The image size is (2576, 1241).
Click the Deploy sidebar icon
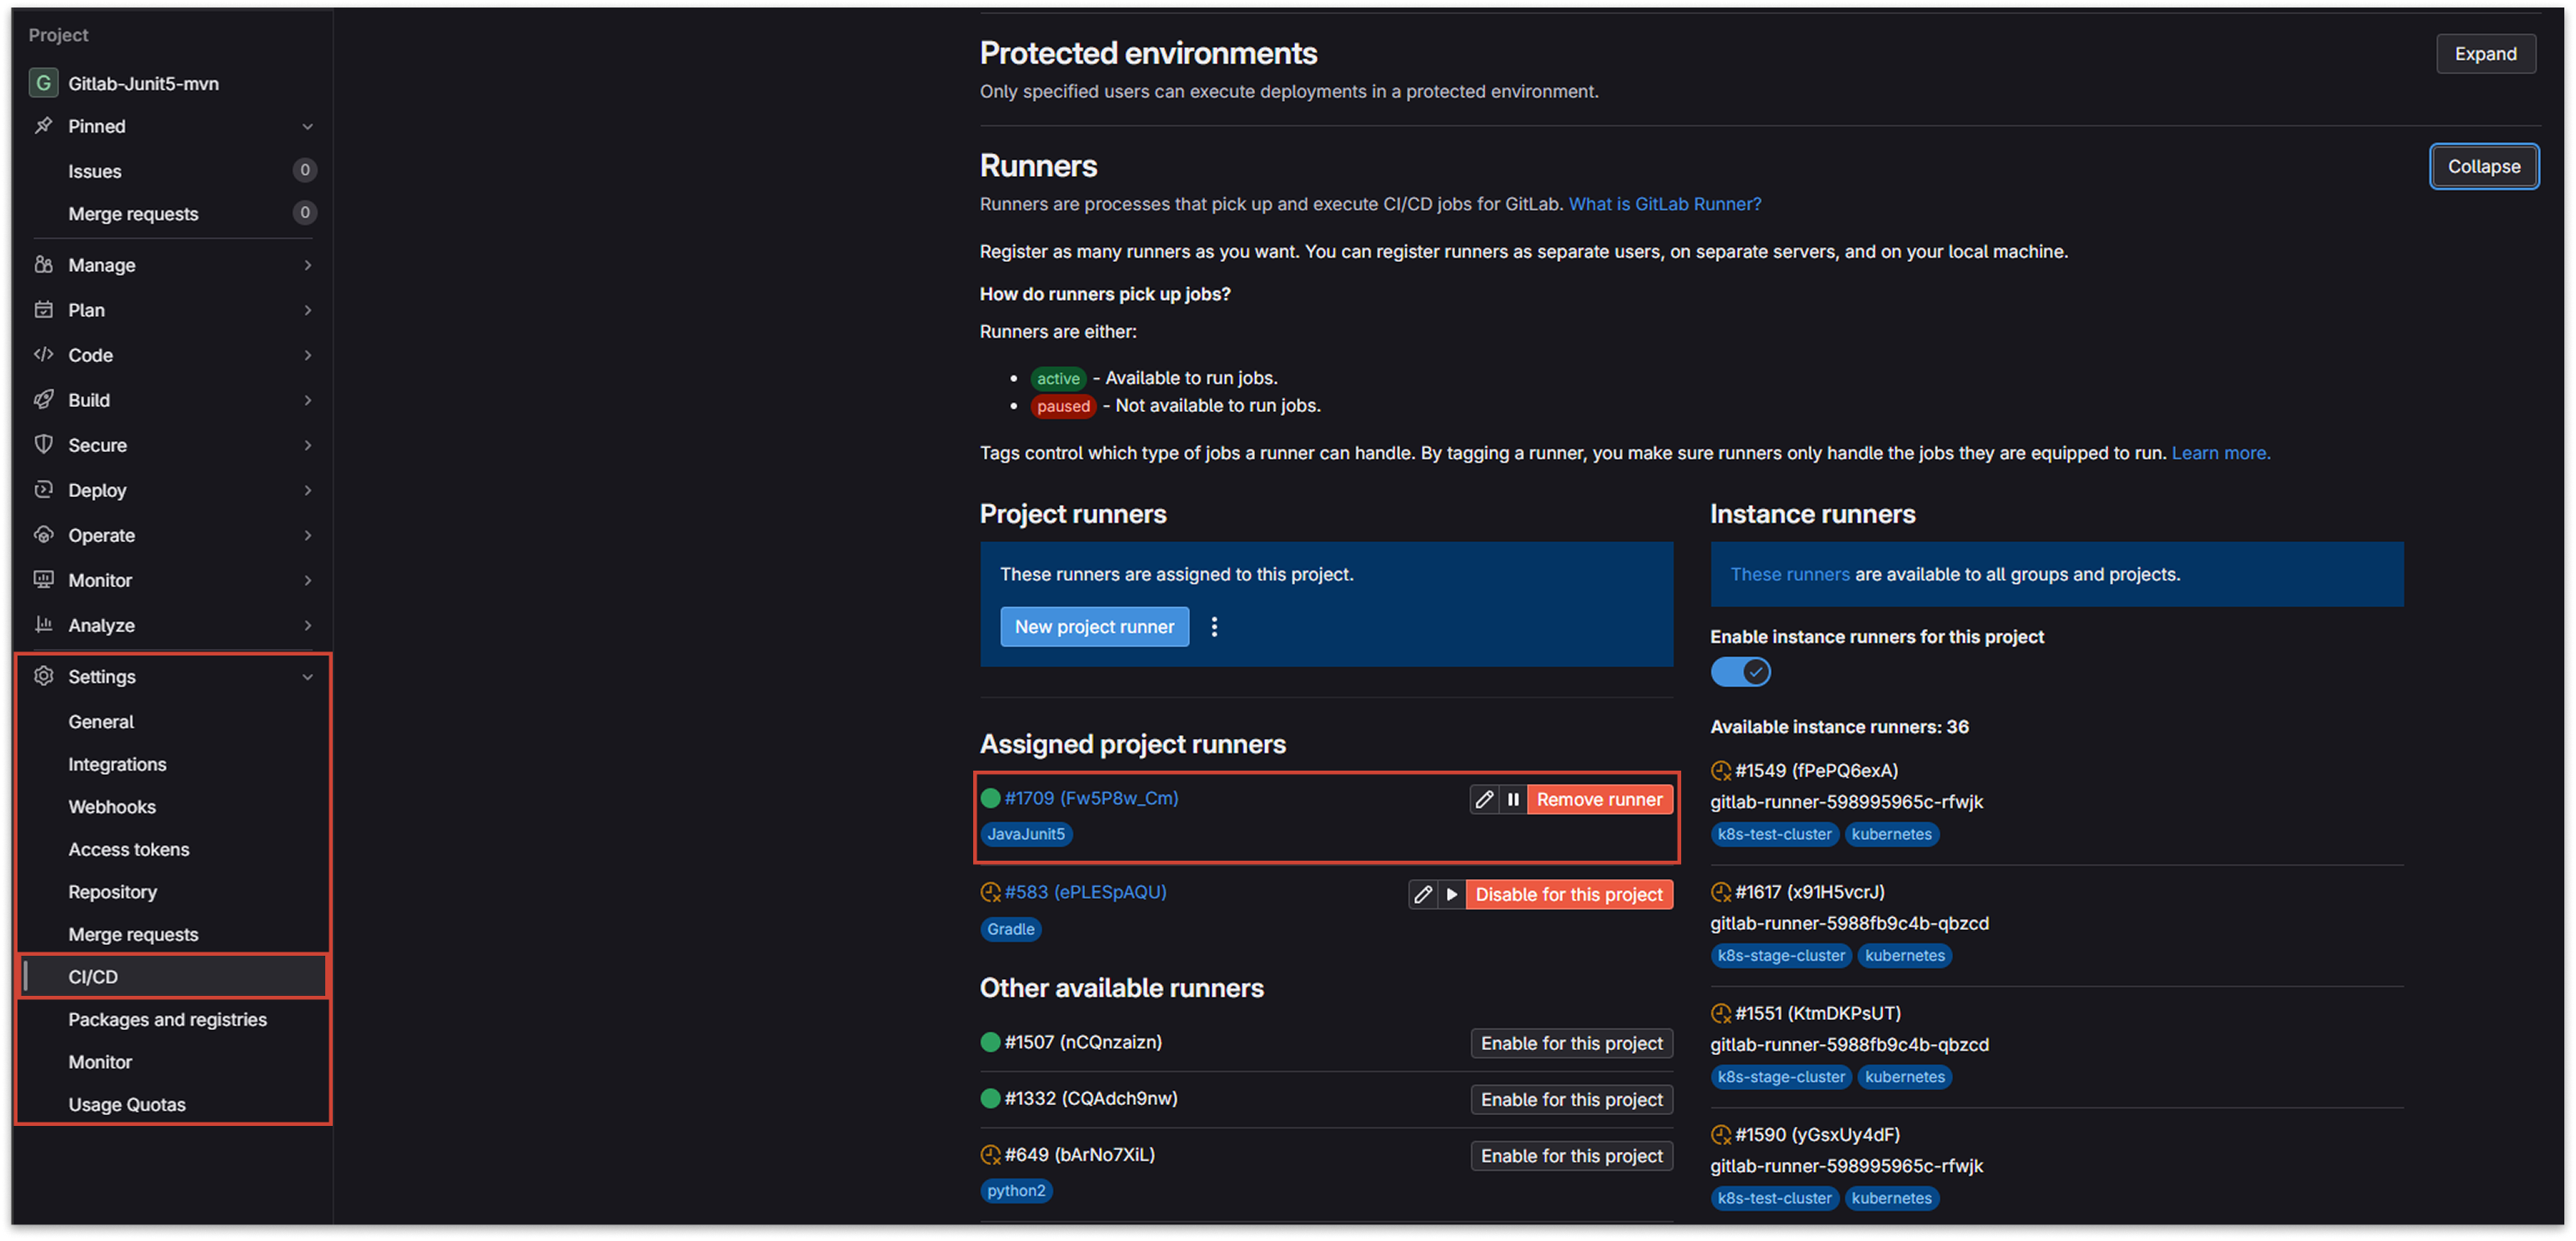tap(44, 490)
